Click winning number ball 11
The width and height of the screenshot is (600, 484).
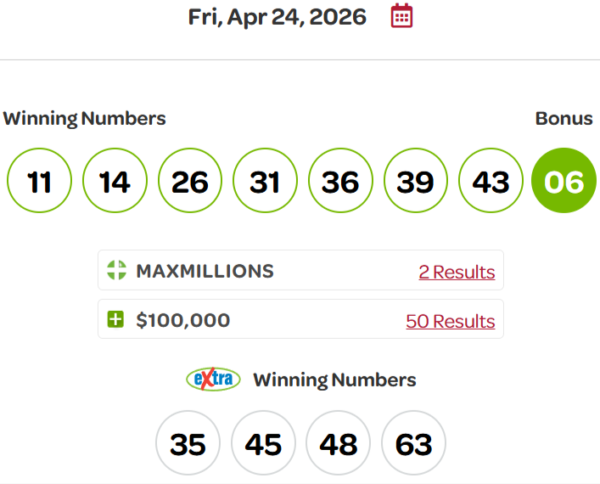(39, 181)
